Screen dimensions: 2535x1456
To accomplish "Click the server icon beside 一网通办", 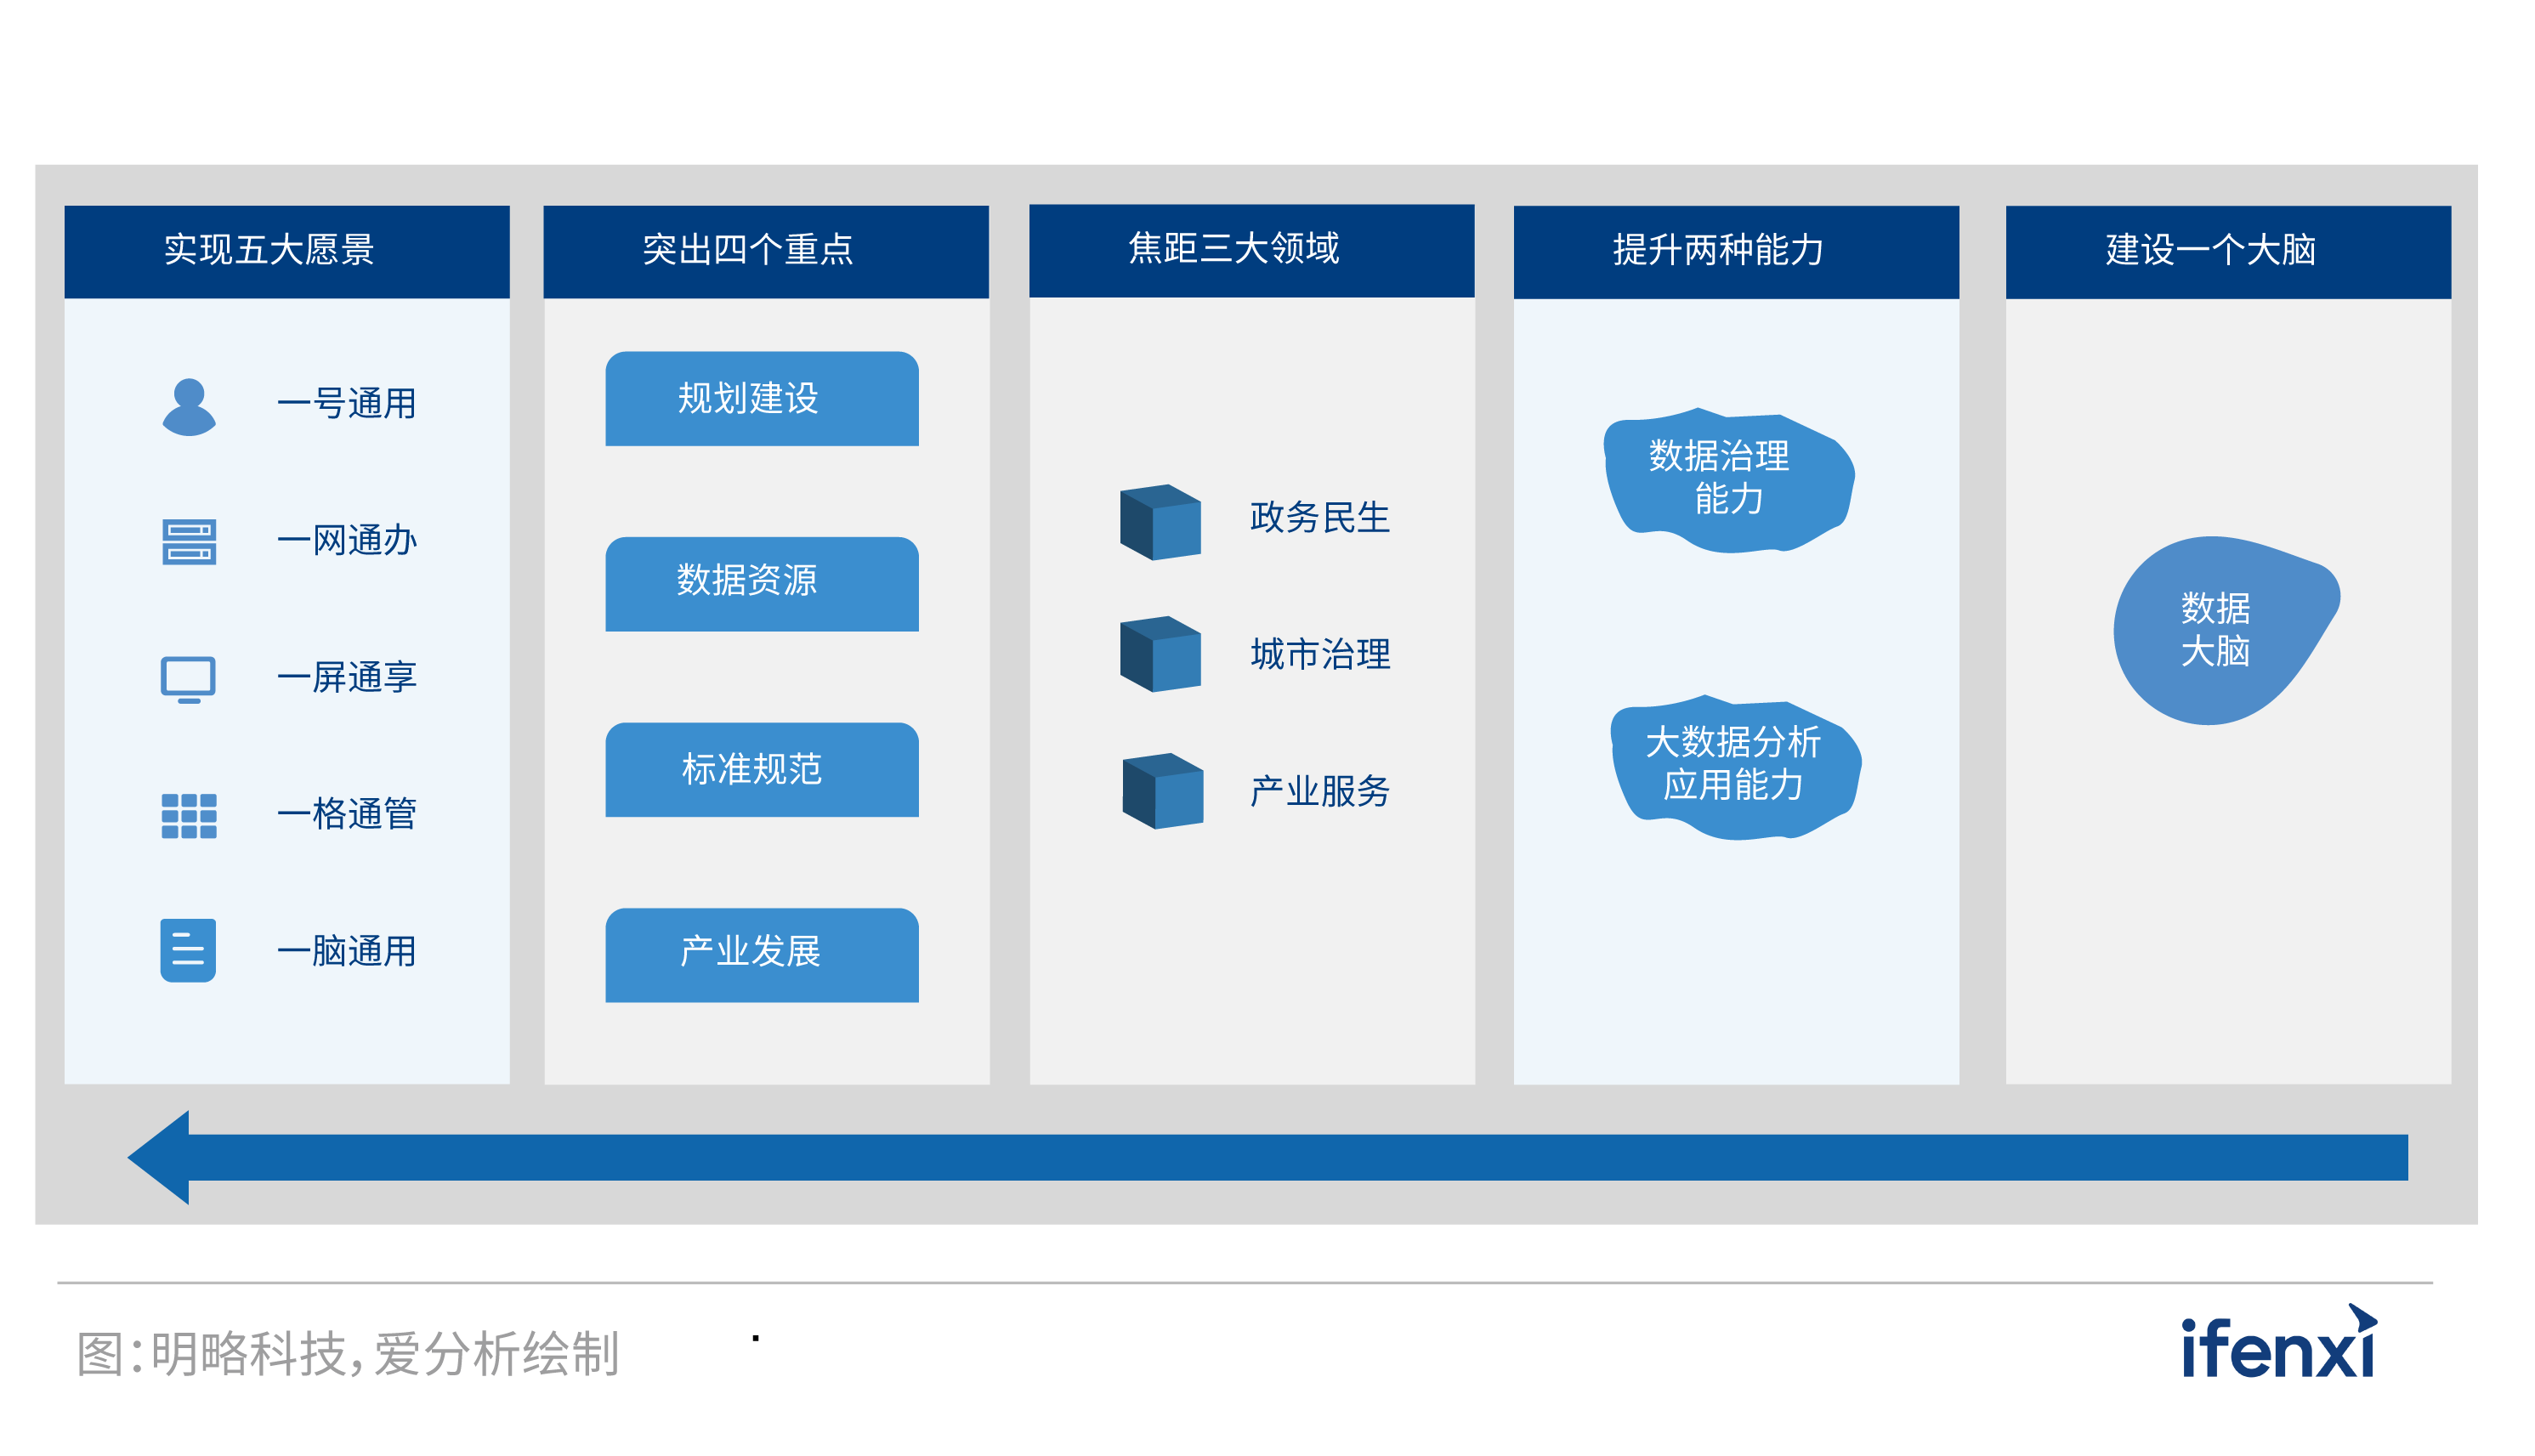I will pyautogui.click(x=189, y=542).
